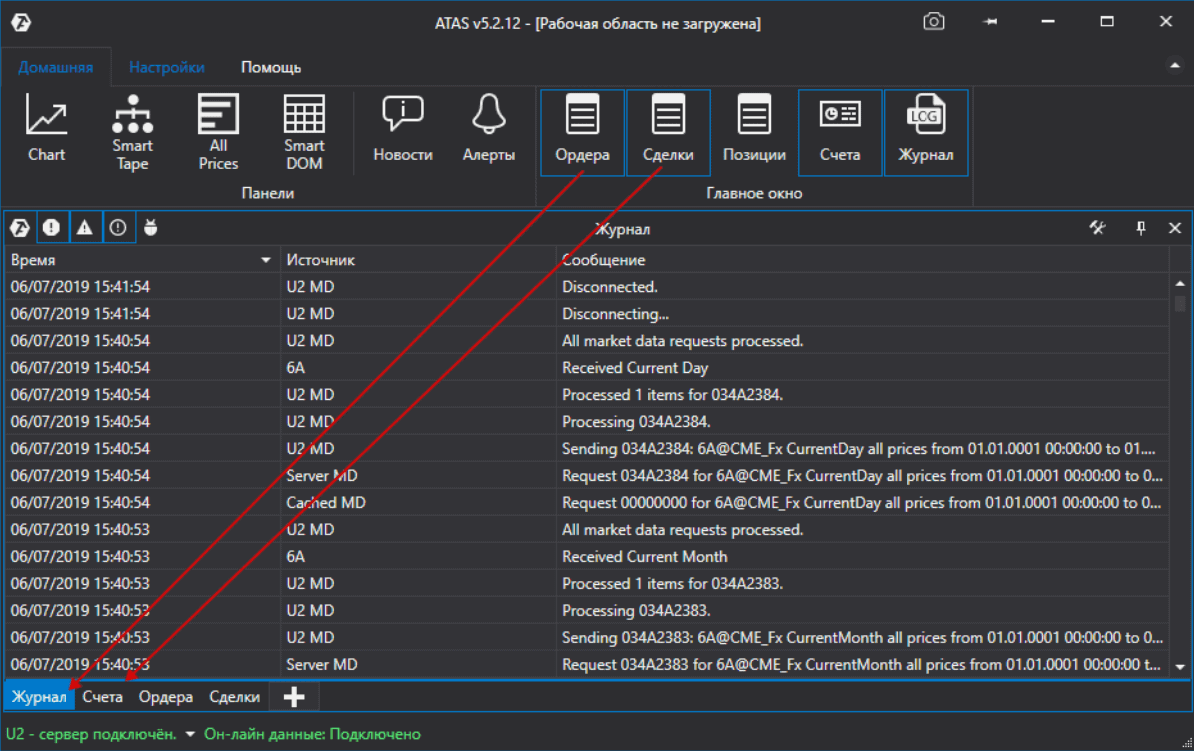Open journal panel settings with the wrench icon

click(1097, 228)
